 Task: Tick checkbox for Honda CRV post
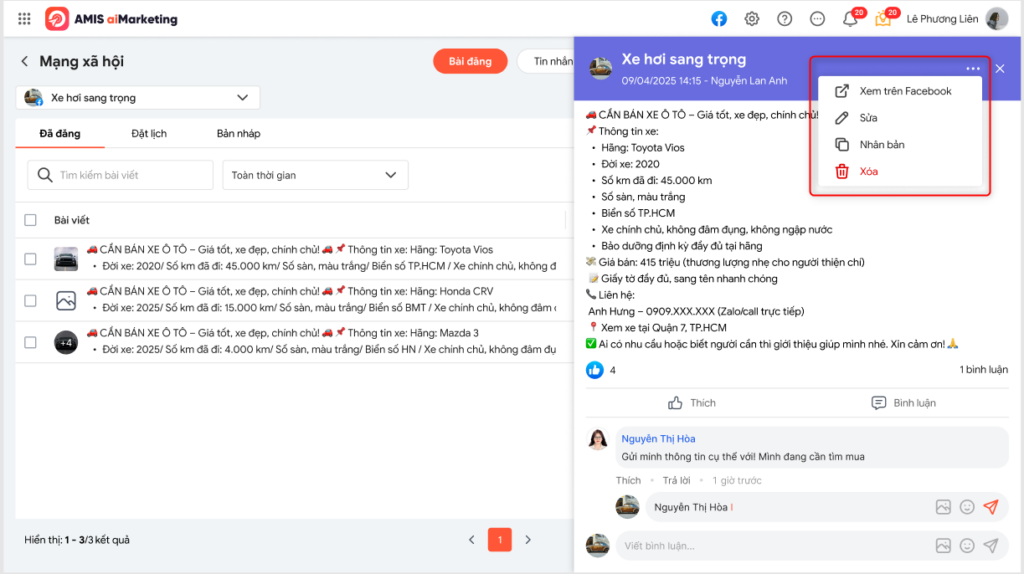click(x=30, y=301)
